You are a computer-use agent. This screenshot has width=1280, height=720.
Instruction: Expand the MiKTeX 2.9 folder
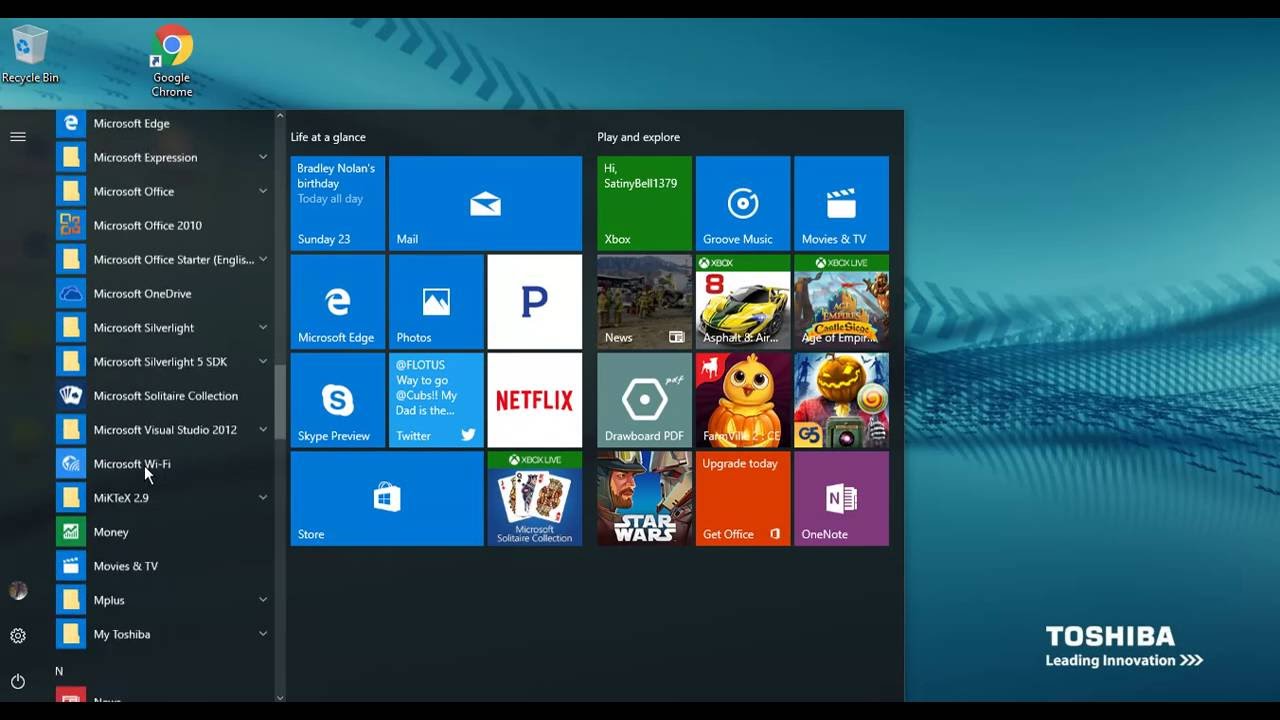point(263,497)
